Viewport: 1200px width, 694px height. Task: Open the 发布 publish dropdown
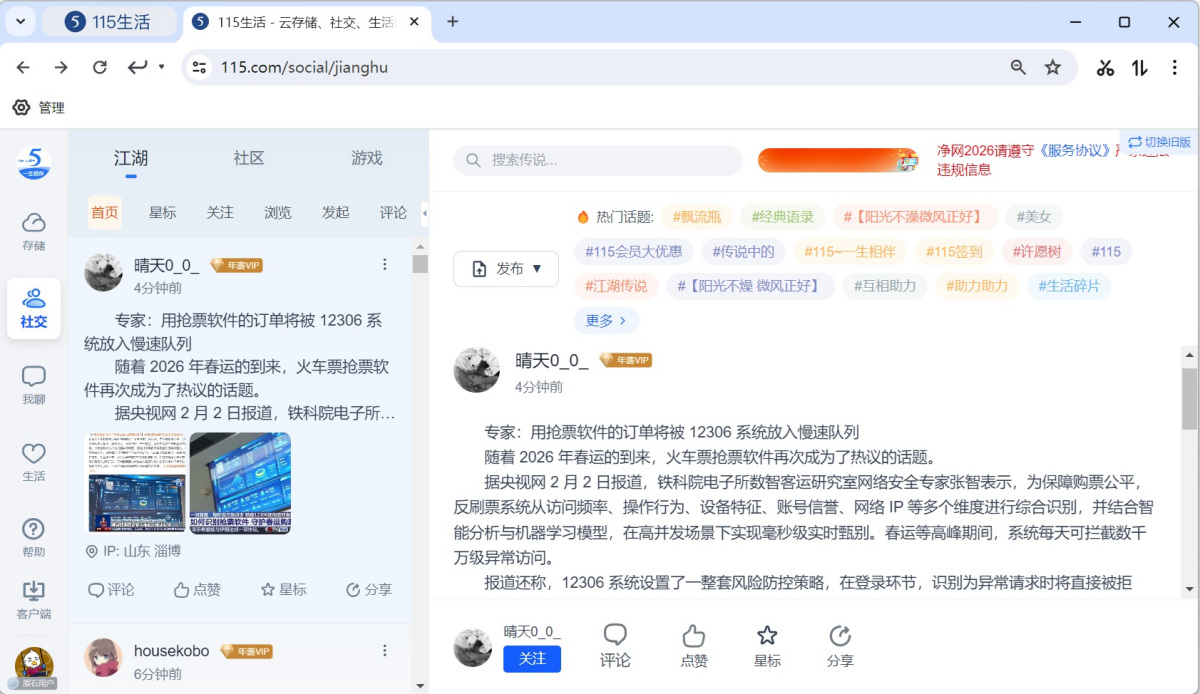506,268
